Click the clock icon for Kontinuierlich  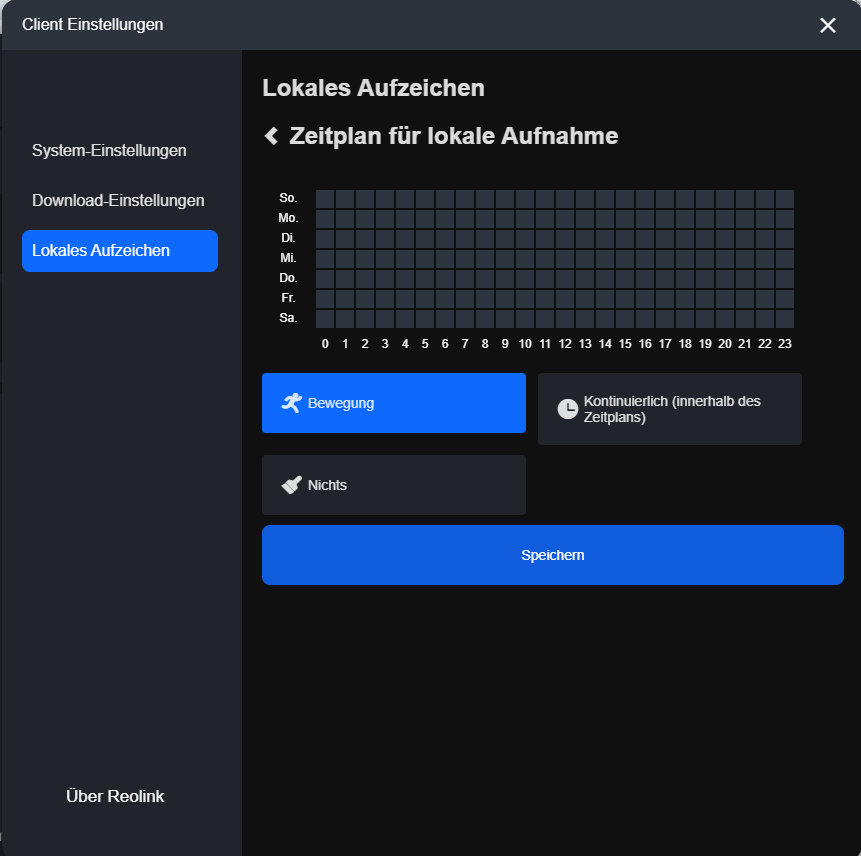[x=568, y=409]
